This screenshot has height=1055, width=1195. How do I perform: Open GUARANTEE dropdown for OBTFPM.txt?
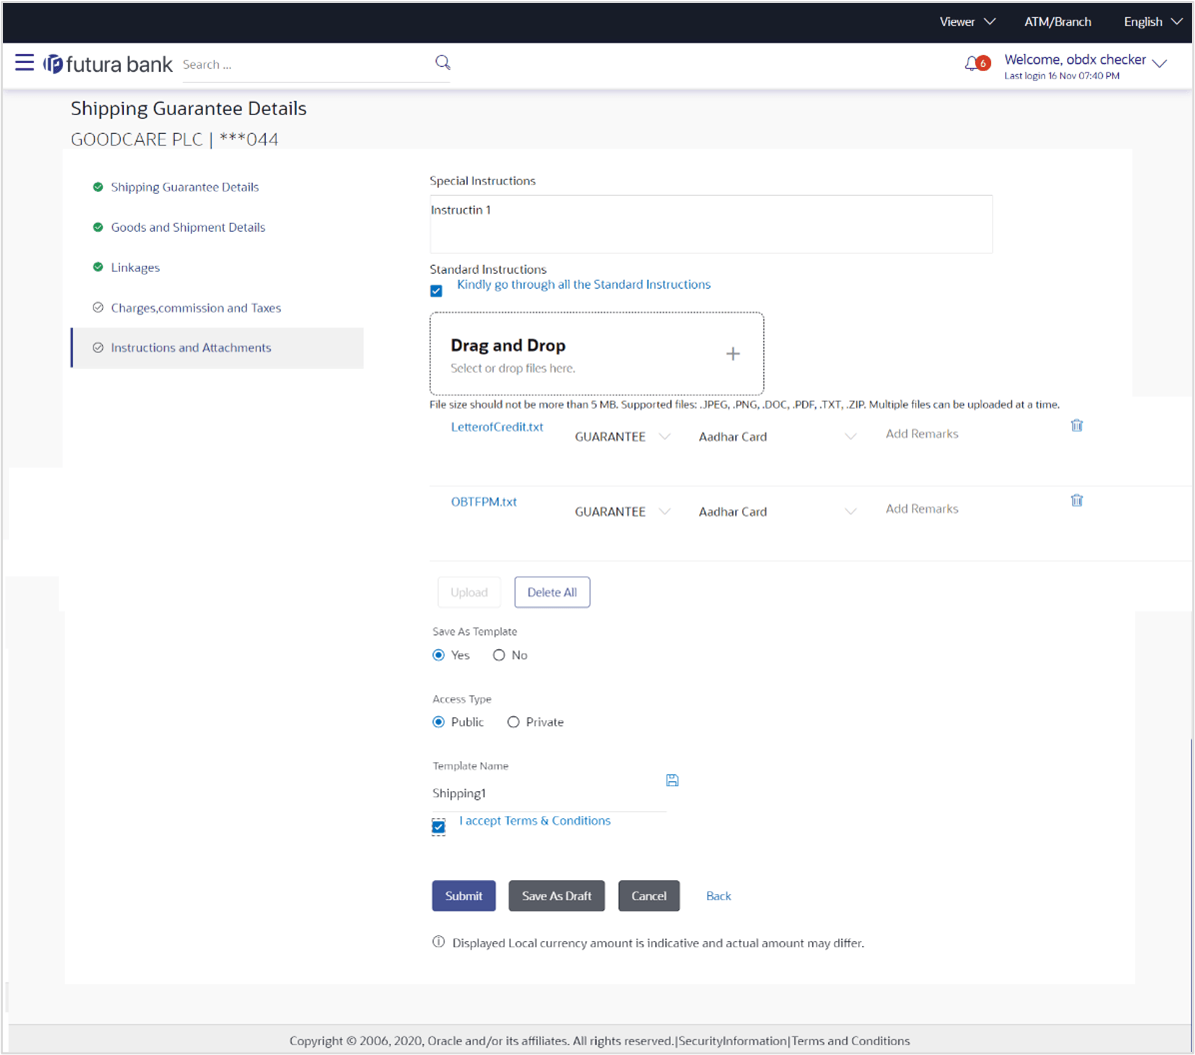622,511
